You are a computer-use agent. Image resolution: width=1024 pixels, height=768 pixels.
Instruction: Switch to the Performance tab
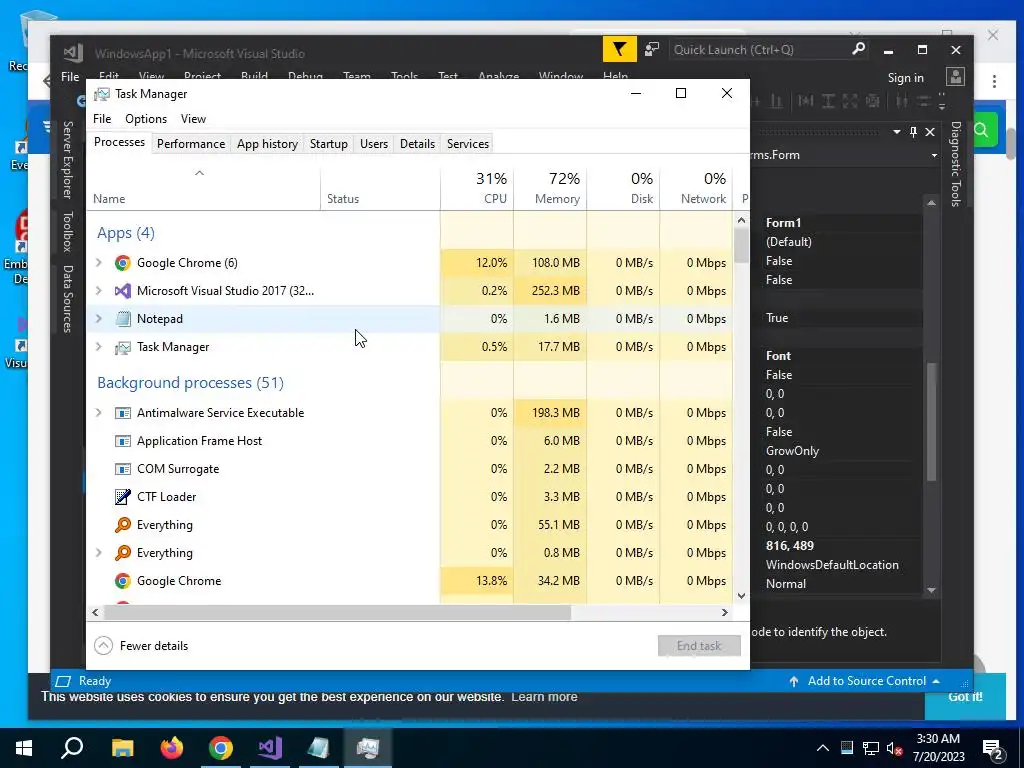click(x=191, y=144)
